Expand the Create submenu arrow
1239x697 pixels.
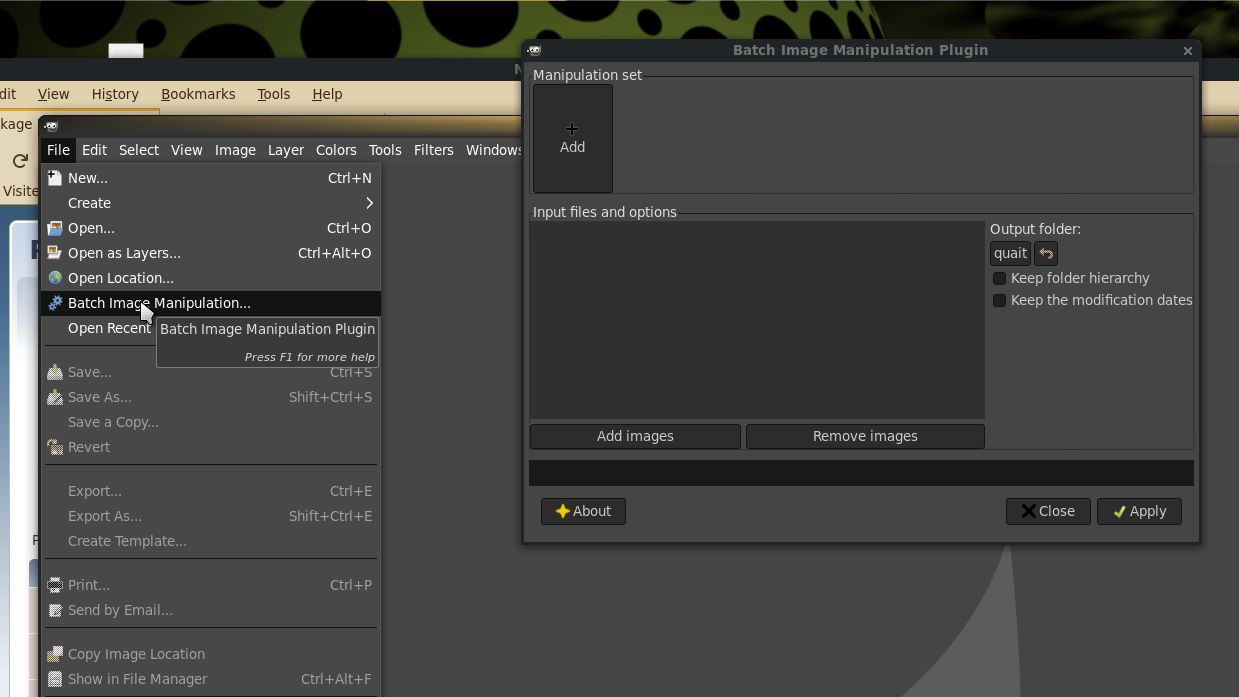pos(369,203)
